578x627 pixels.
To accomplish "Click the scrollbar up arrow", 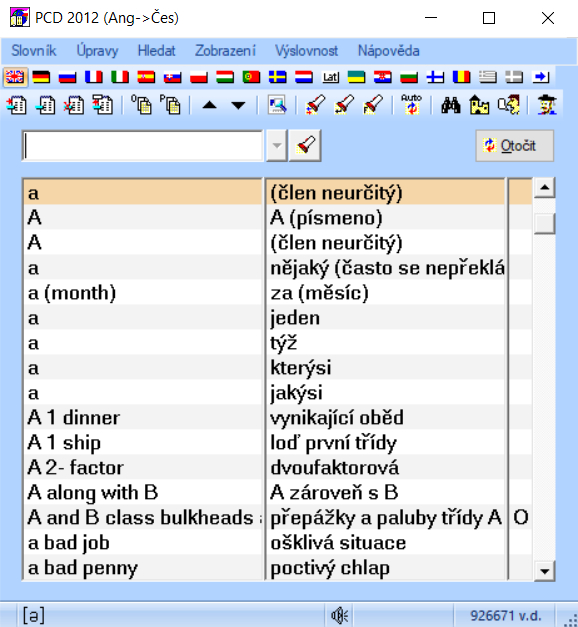I will click(x=544, y=188).
